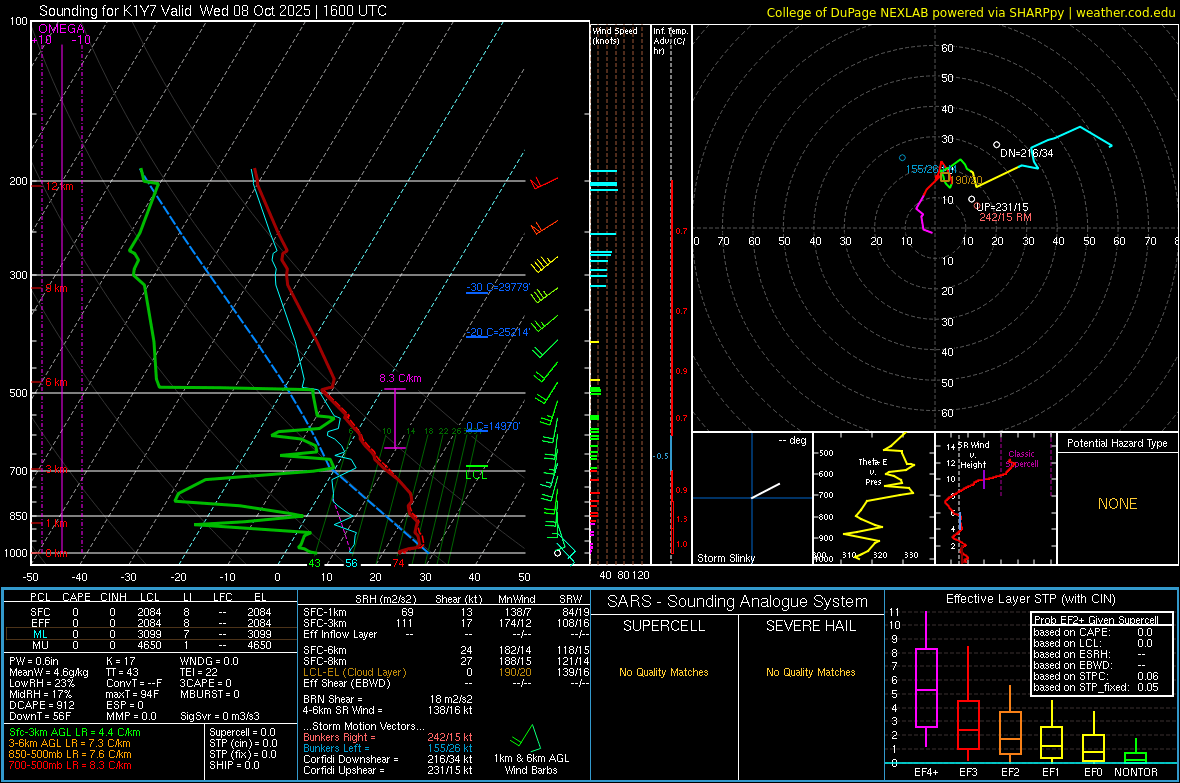The width and height of the screenshot is (1180, 783).
Task: Select the SFC parcel row
Action: pos(151,612)
